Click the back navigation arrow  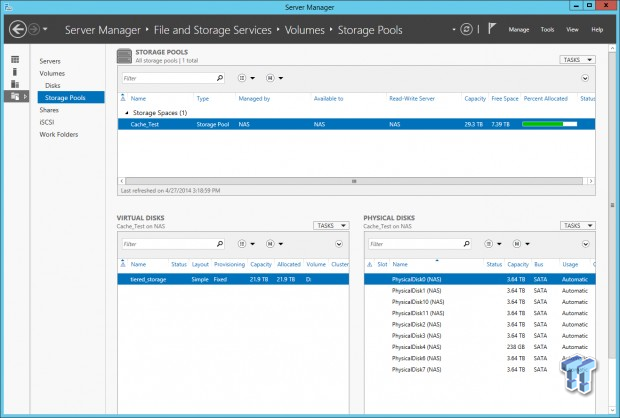(18, 29)
